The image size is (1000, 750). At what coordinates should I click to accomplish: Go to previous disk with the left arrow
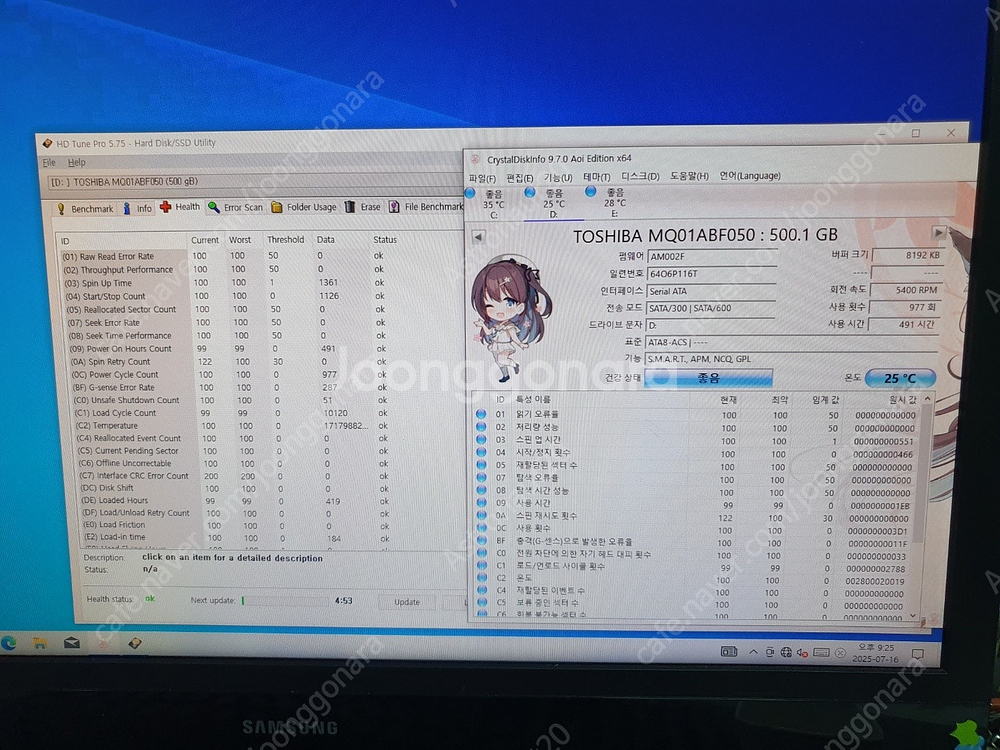click(x=478, y=237)
